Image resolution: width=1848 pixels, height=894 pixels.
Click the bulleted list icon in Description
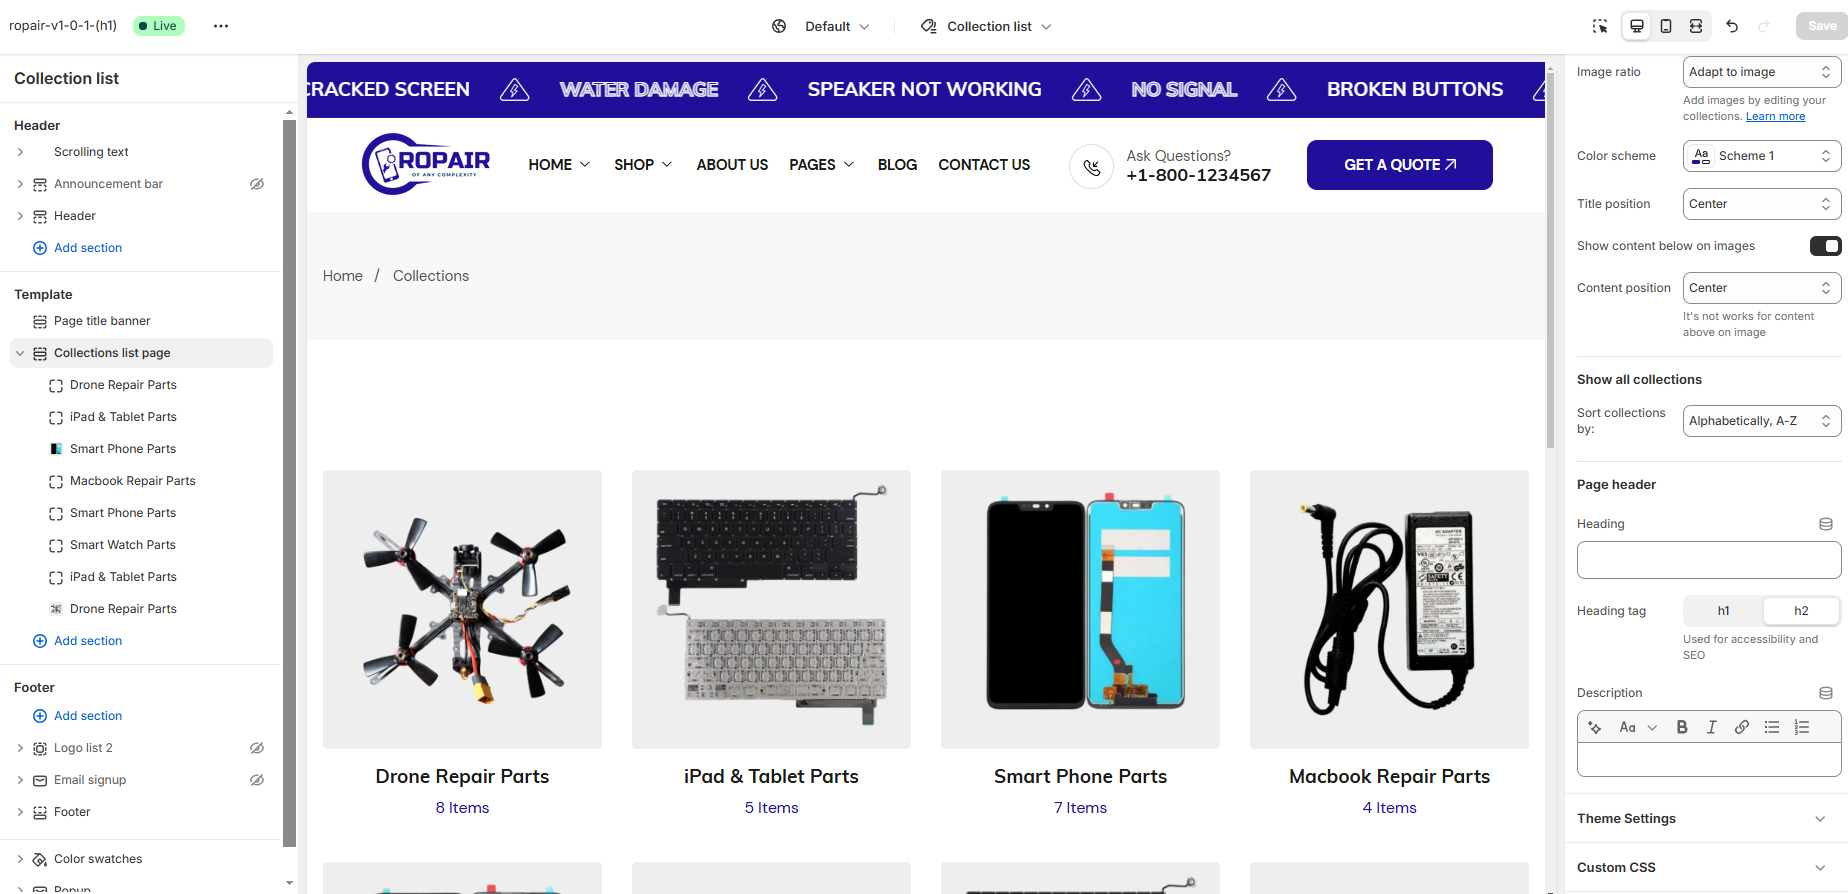(x=1772, y=727)
